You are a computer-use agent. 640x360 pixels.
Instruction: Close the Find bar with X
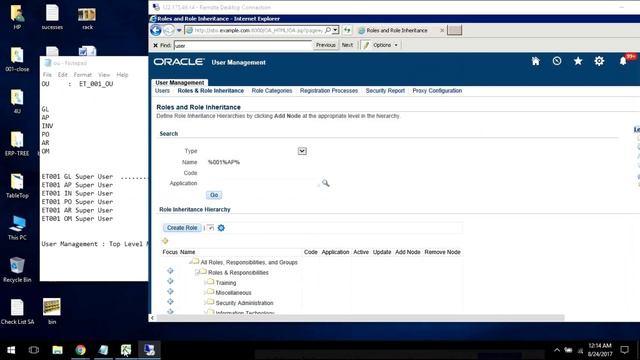(x=155, y=45)
